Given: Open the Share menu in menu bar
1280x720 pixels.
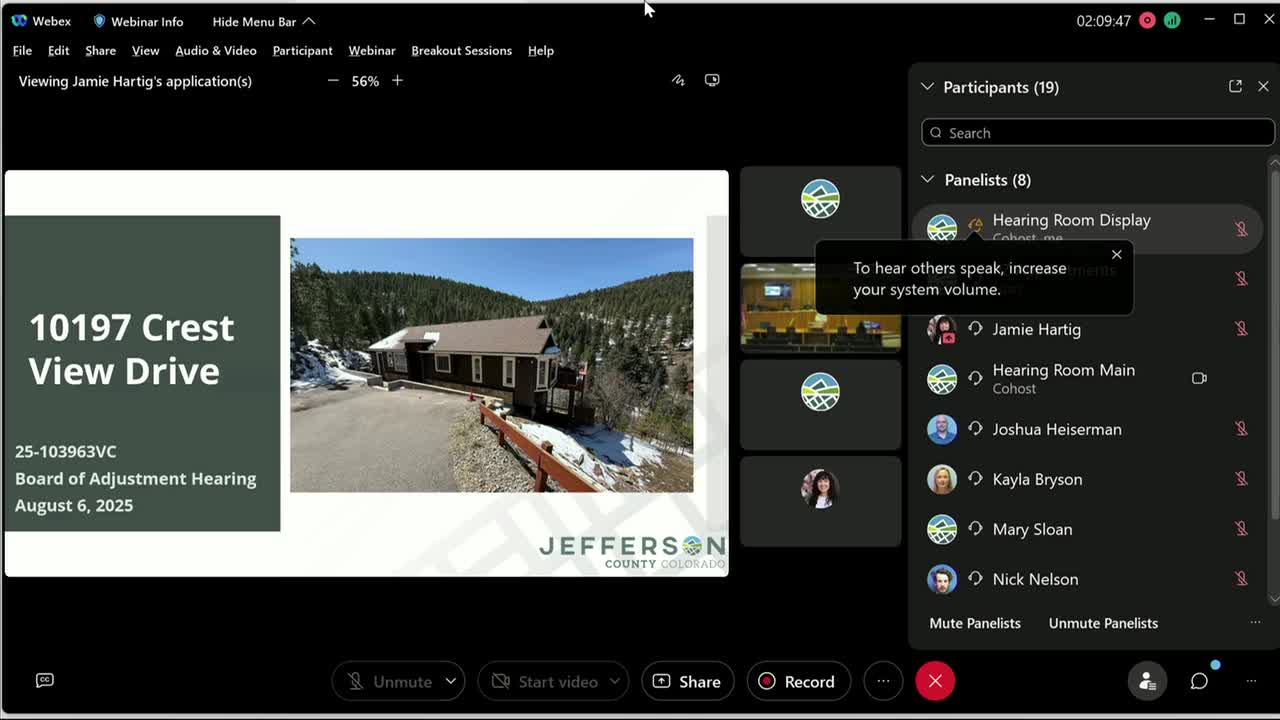Looking at the screenshot, I should click(x=100, y=50).
